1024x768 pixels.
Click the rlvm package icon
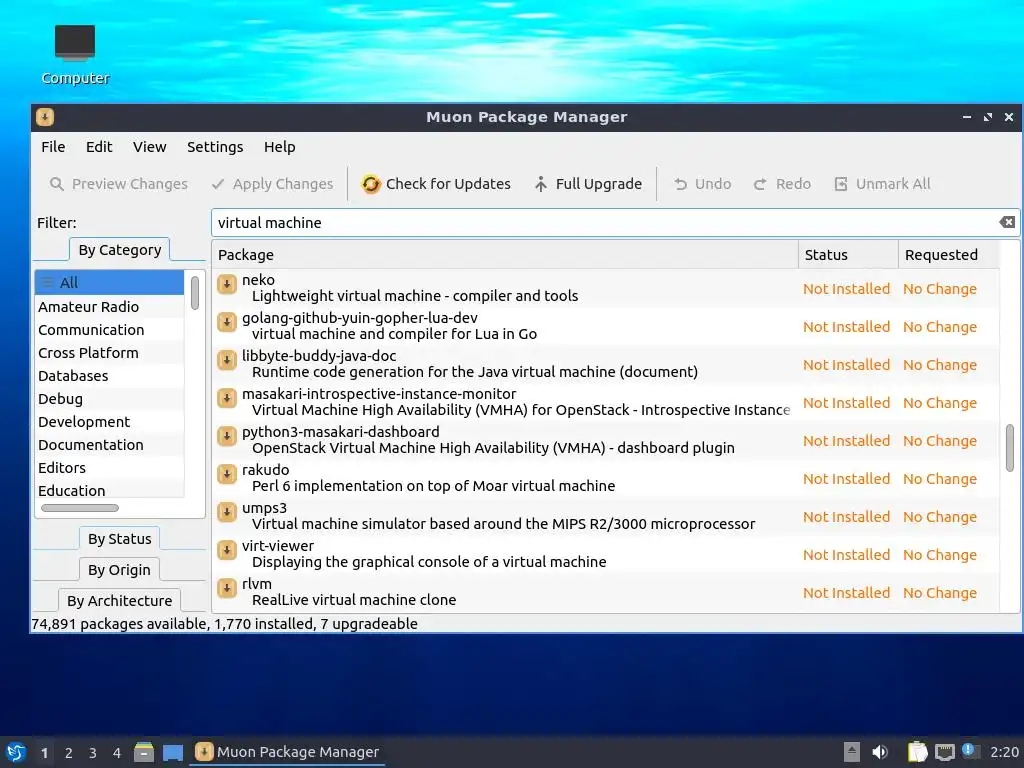click(227, 588)
